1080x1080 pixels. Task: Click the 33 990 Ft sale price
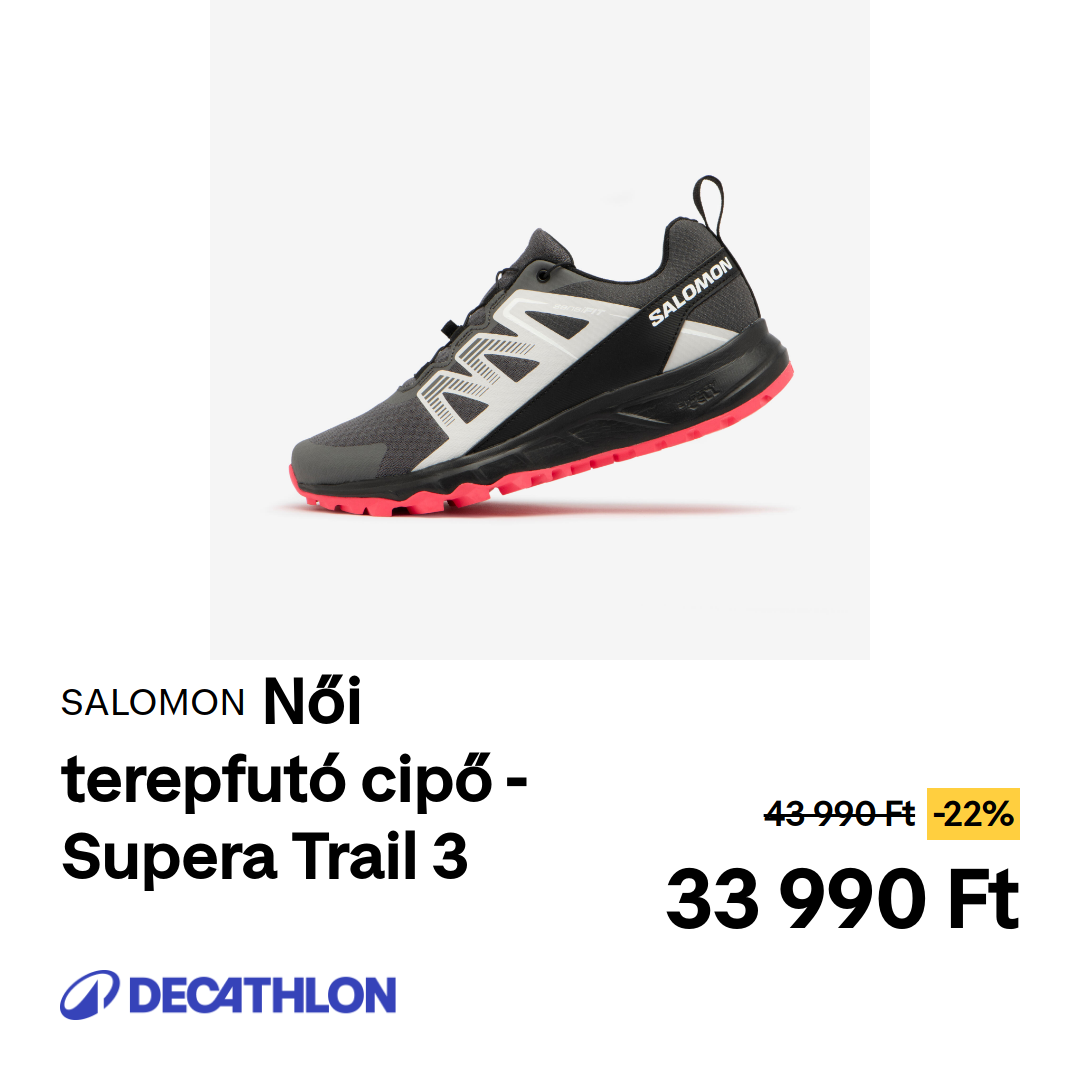click(x=842, y=899)
